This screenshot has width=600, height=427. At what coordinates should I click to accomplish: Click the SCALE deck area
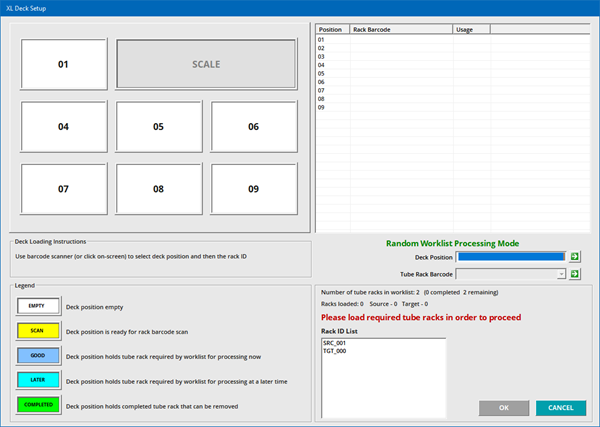point(206,64)
